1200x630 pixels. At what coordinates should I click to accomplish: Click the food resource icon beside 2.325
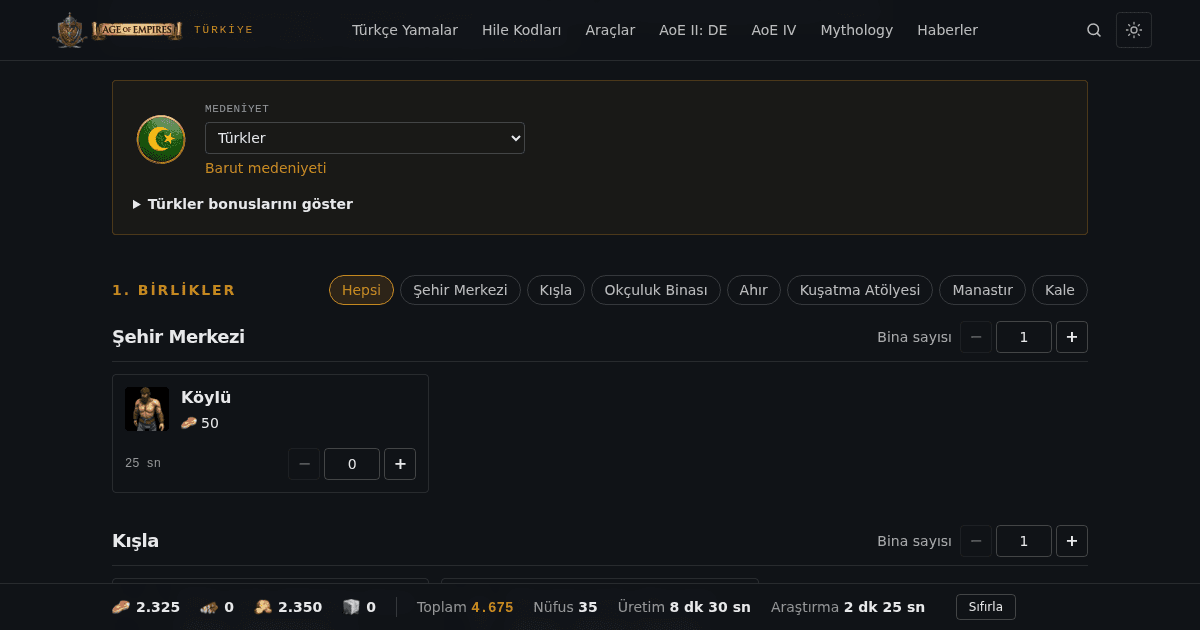click(121, 607)
